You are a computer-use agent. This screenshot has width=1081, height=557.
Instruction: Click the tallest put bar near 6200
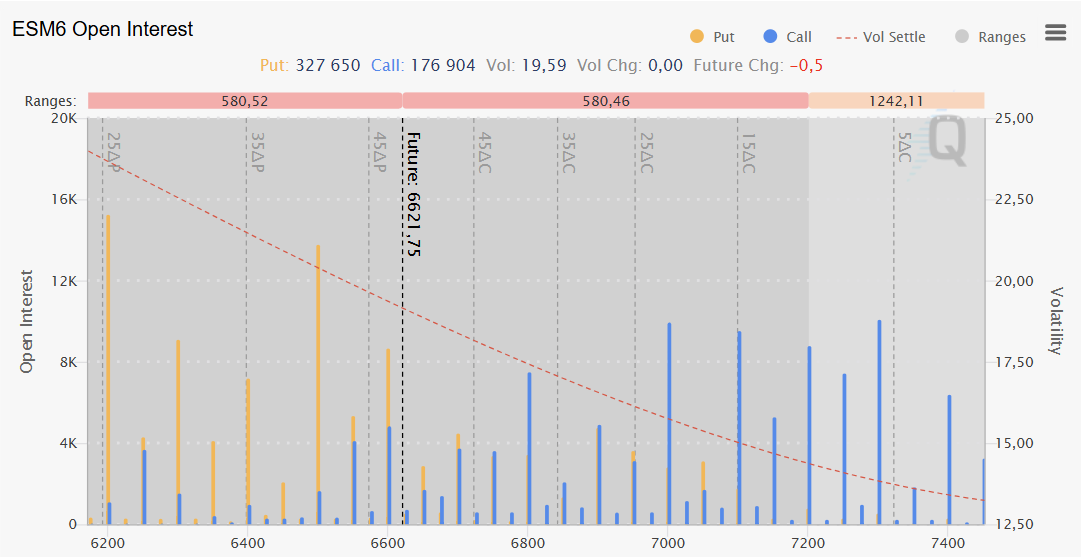107,370
